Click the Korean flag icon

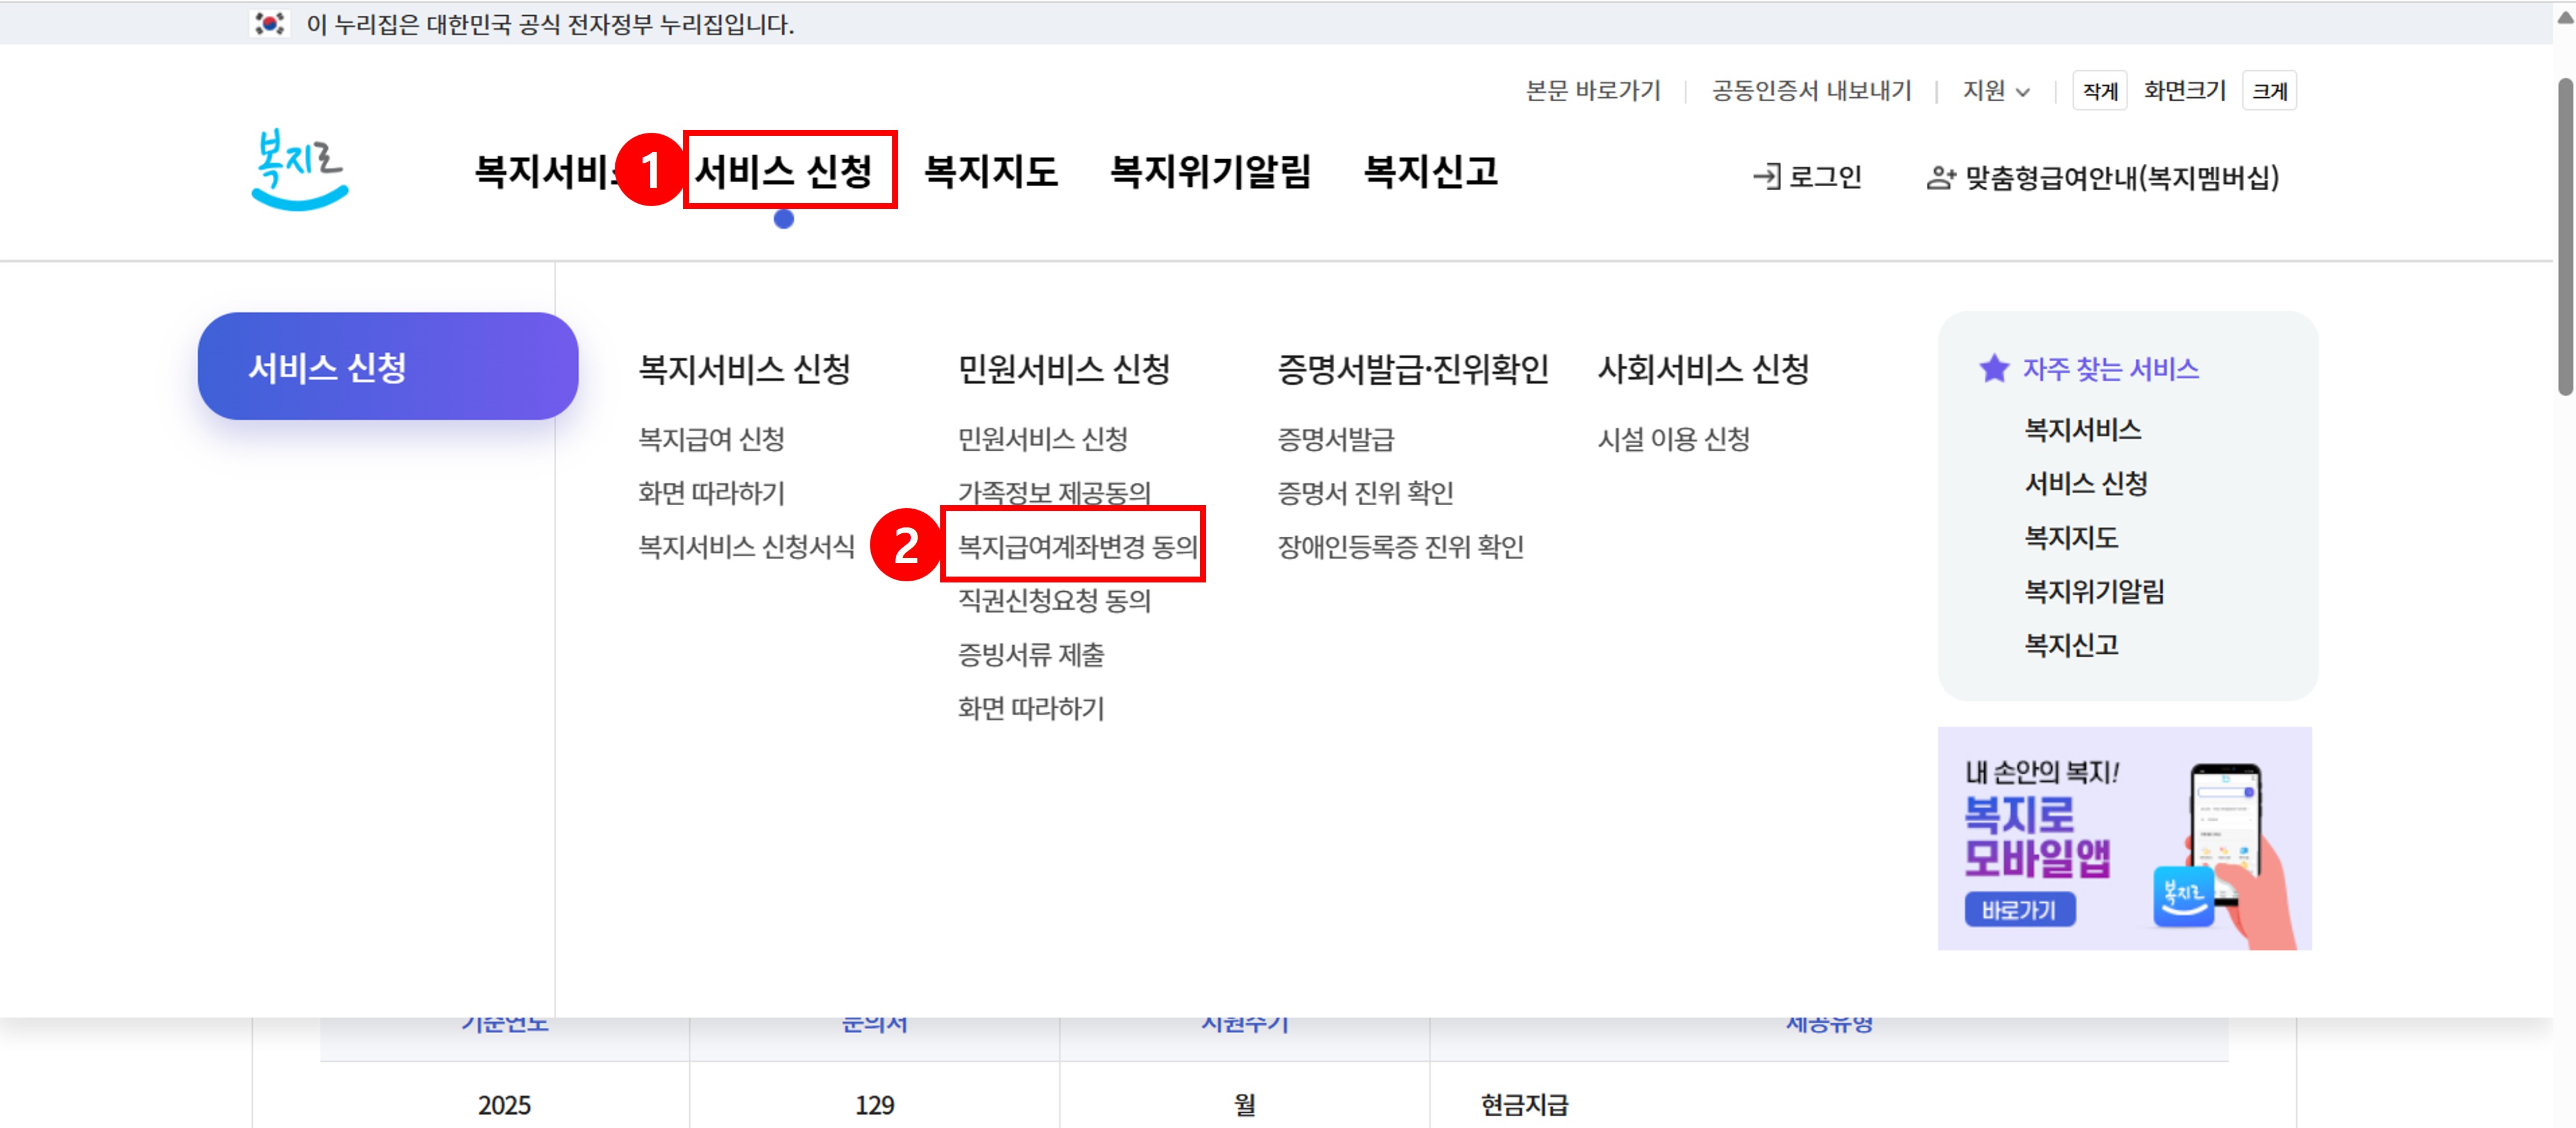[269, 23]
